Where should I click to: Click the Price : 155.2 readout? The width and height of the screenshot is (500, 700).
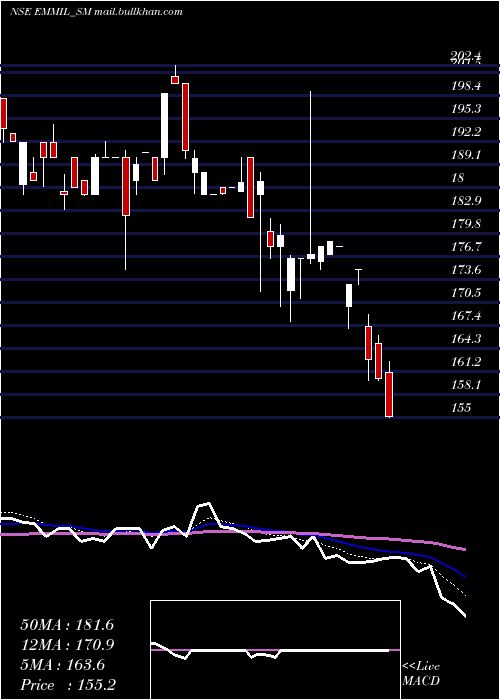(68, 685)
